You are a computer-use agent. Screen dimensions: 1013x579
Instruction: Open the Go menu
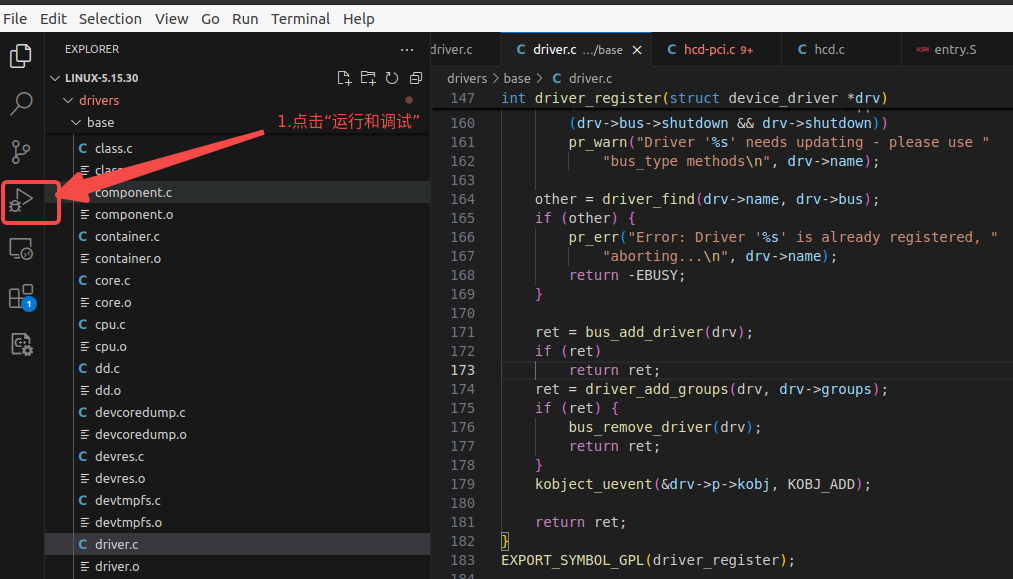click(x=210, y=19)
